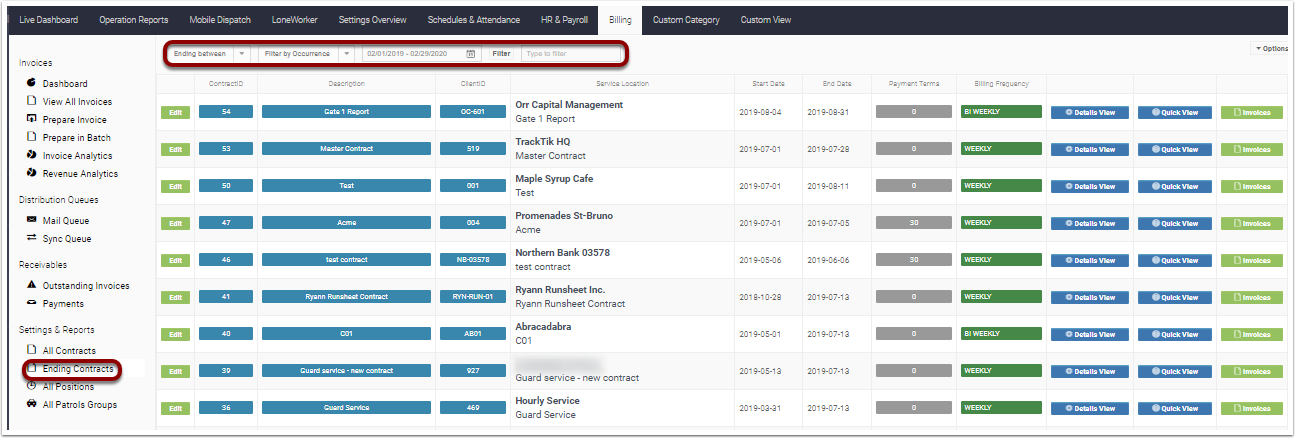Click the payment terms 30 badge for Promenades St-Bruno
The width and height of the screenshot is (1295, 438).
click(x=914, y=223)
